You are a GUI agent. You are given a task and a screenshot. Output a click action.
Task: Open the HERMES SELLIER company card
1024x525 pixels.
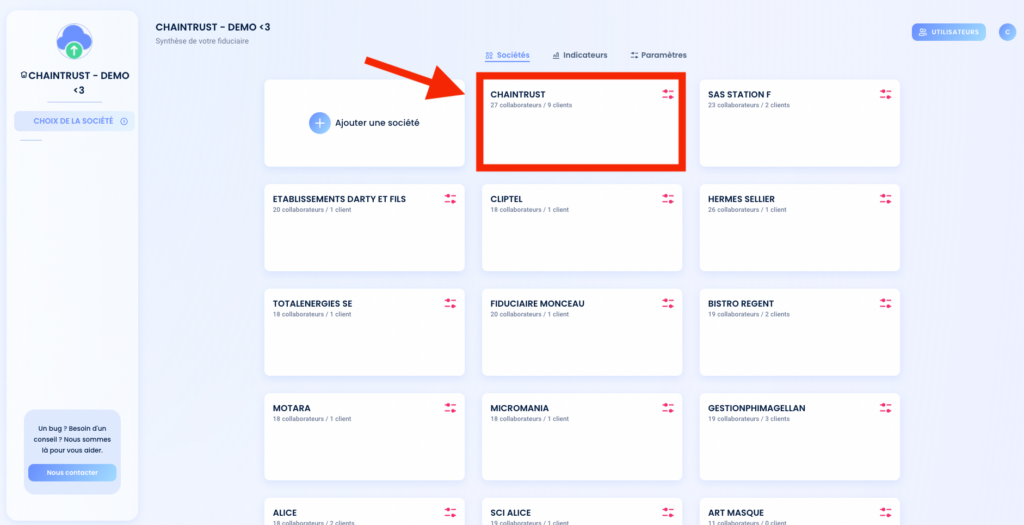point(799,227)
